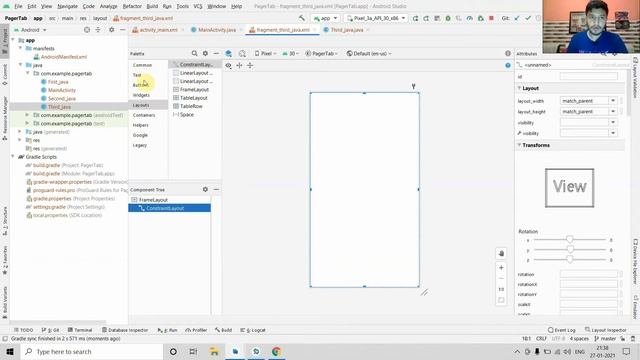Open Component Tree settings gear
Screen dimensions: 640x360
205,189
